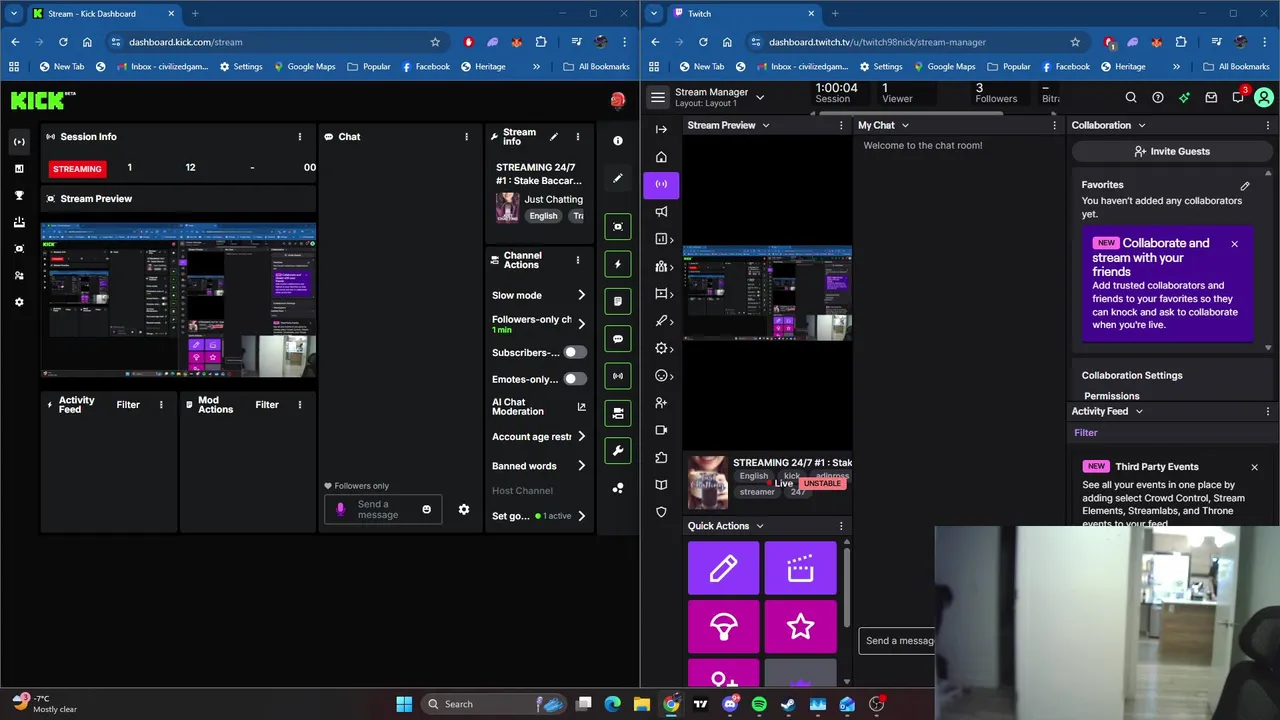The width and height of the screenshot is (1280, 720).
Task: Open emoji picker in Kick chat box
Action: pos(426,509)
